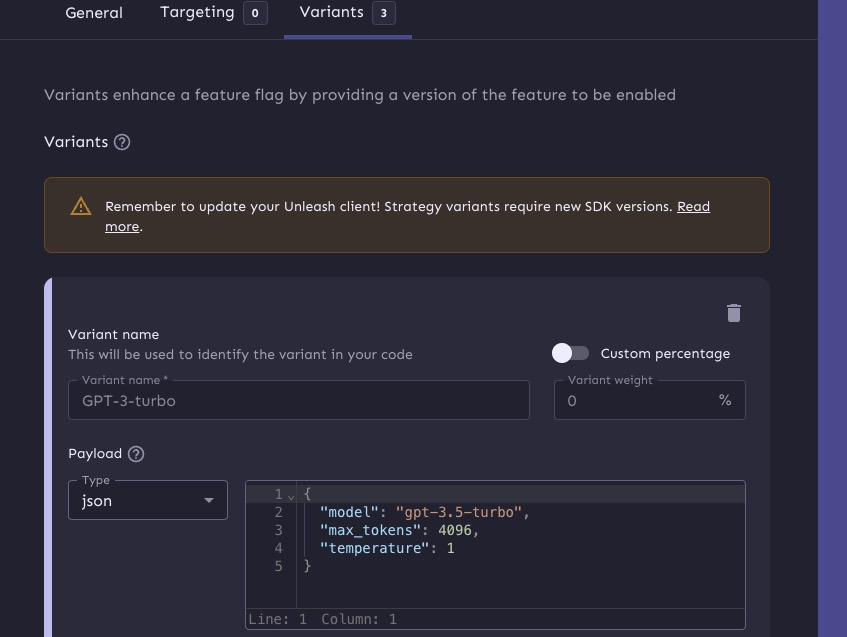Viewport: 847px width, 637px height.
Task: Enable the Custom percentage switch
Action: 571,353
